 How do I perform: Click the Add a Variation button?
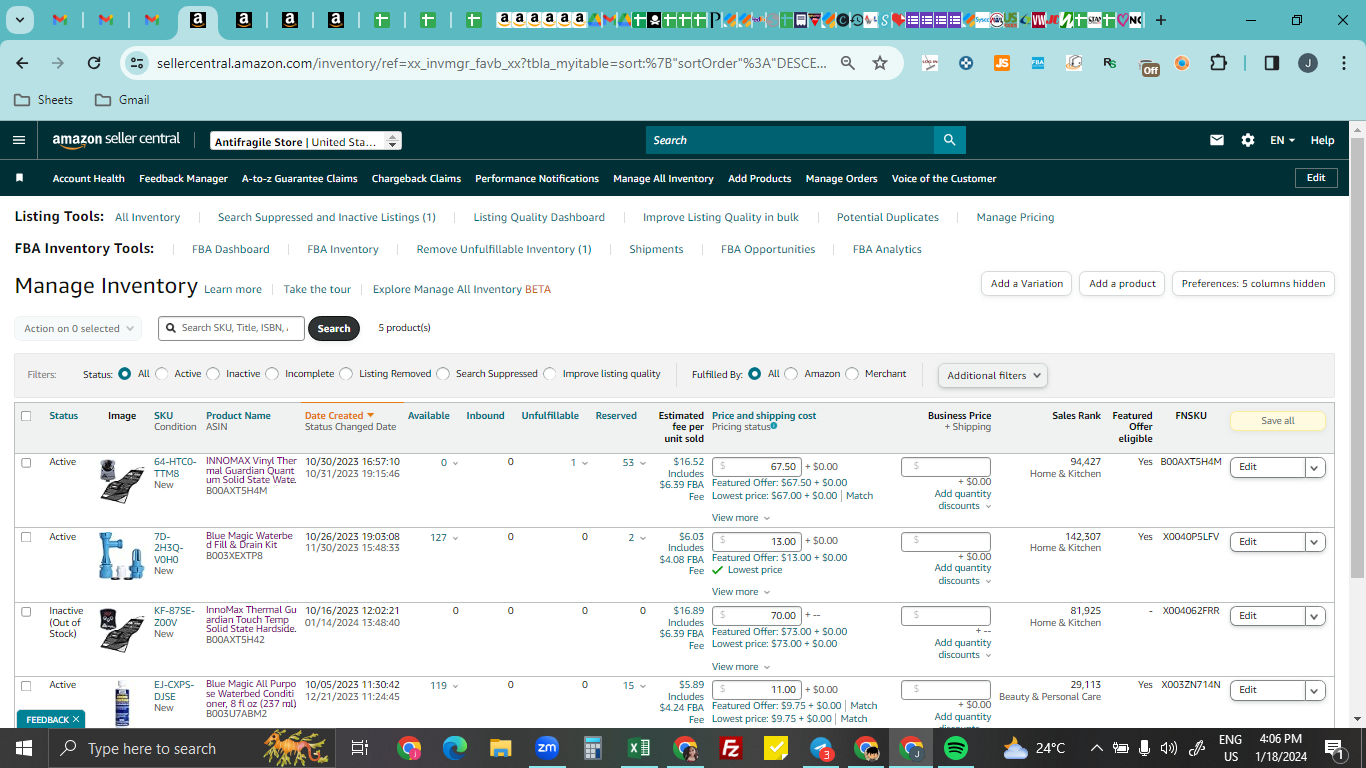(1027, 284)
